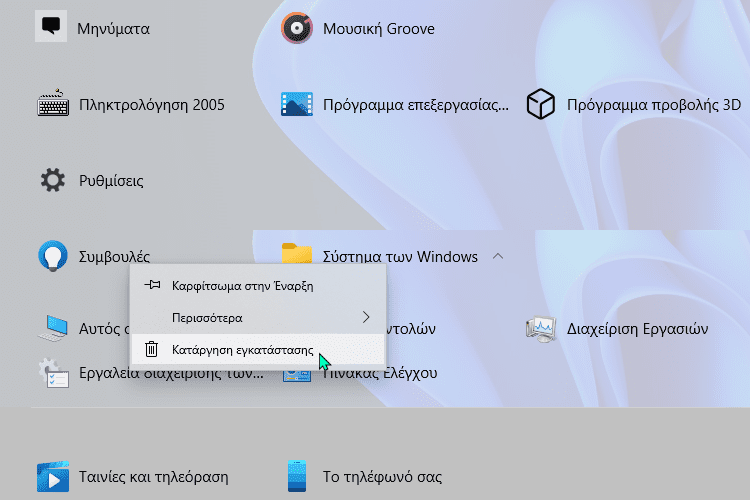Open the Διαχείριση Εργασιών icon

[x=541, y=328]
